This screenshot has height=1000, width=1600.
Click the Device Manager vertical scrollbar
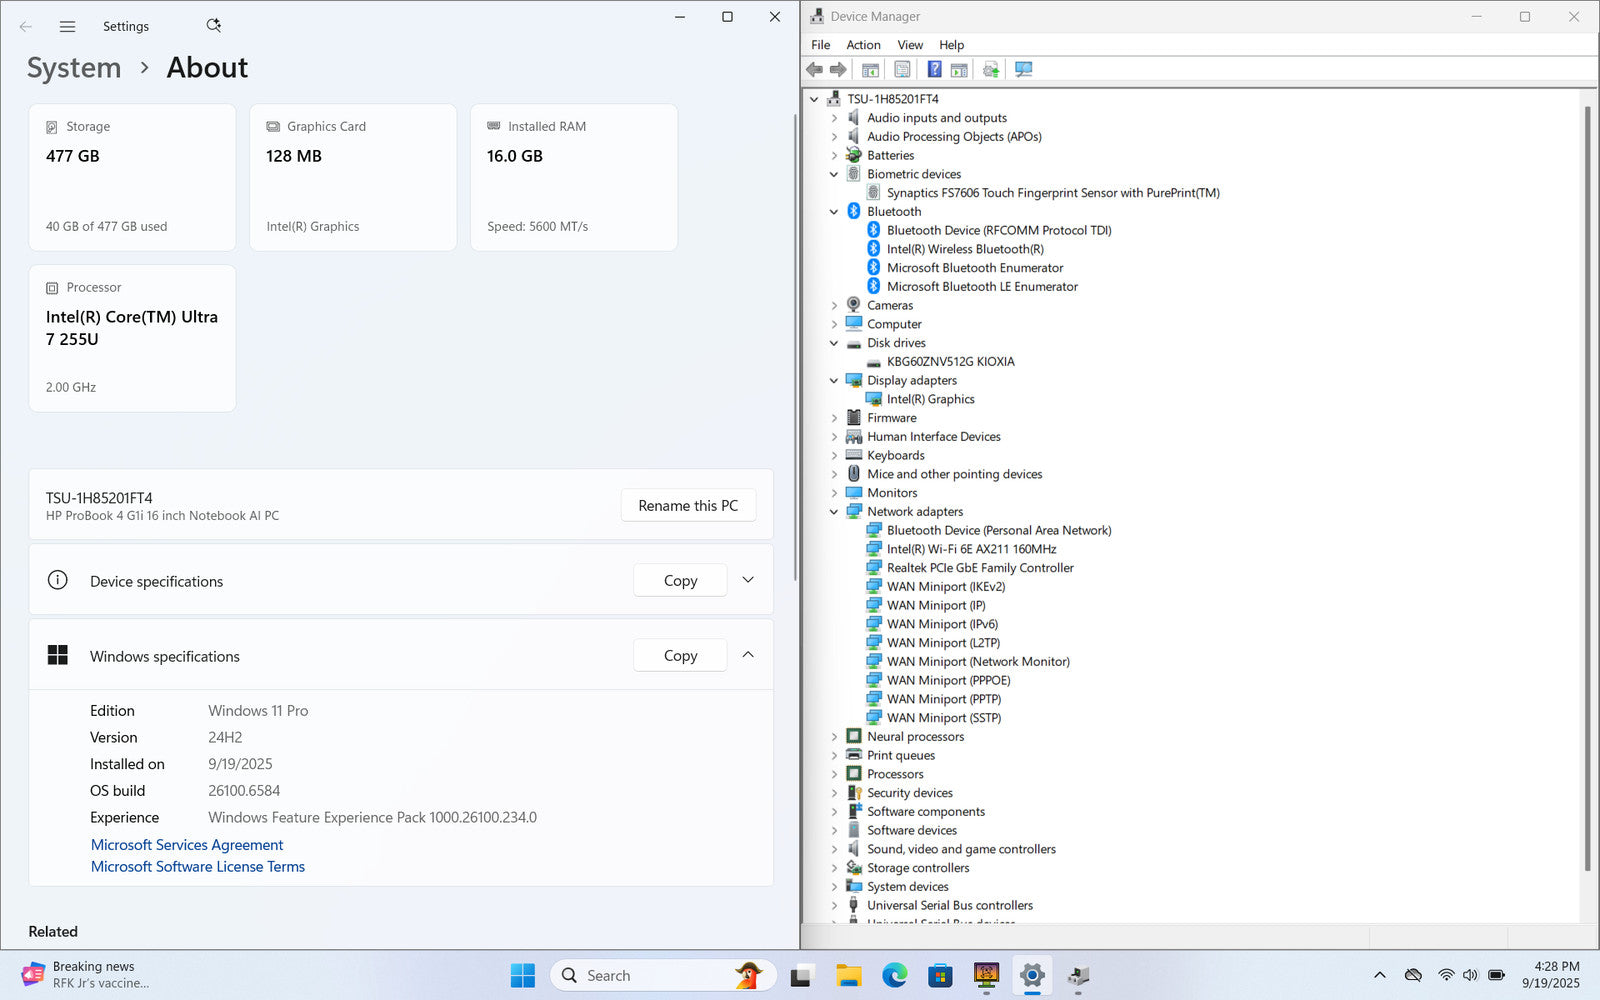click(x=1587, y=480)
